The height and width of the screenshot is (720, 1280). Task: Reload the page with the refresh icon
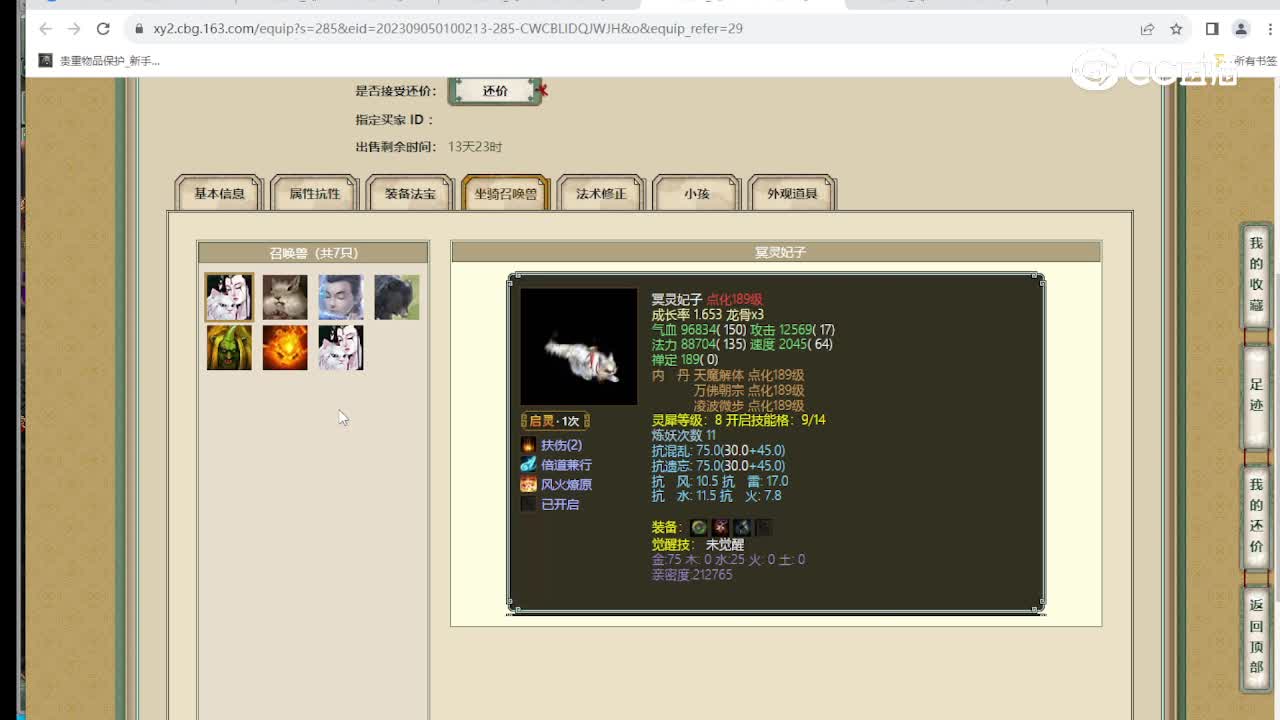[103, 29]
